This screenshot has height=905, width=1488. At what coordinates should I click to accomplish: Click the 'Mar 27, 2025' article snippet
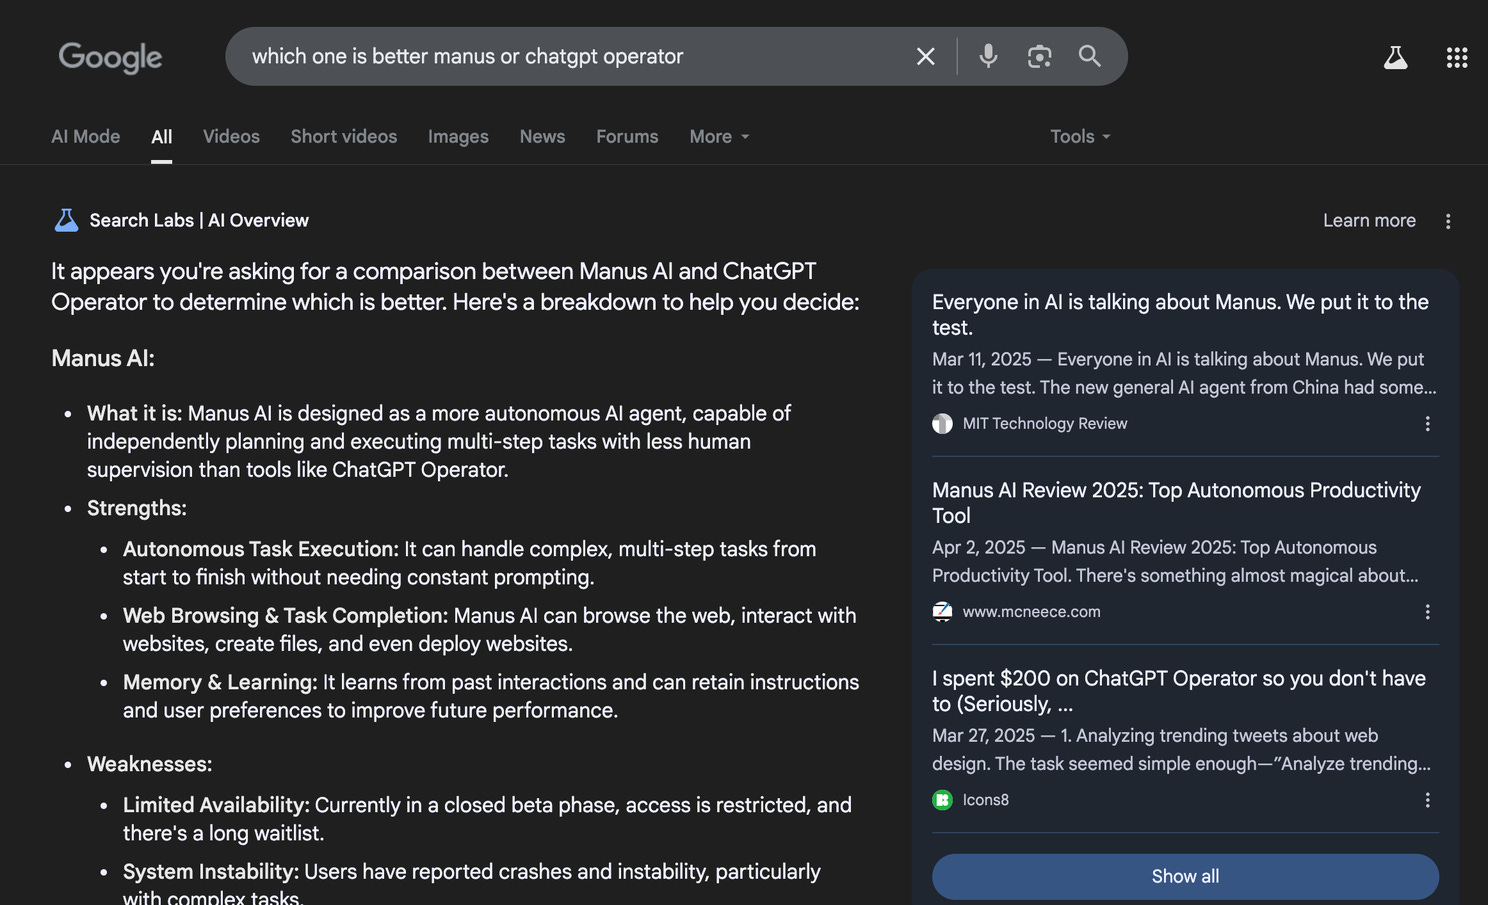click(x=1182, y=749)
